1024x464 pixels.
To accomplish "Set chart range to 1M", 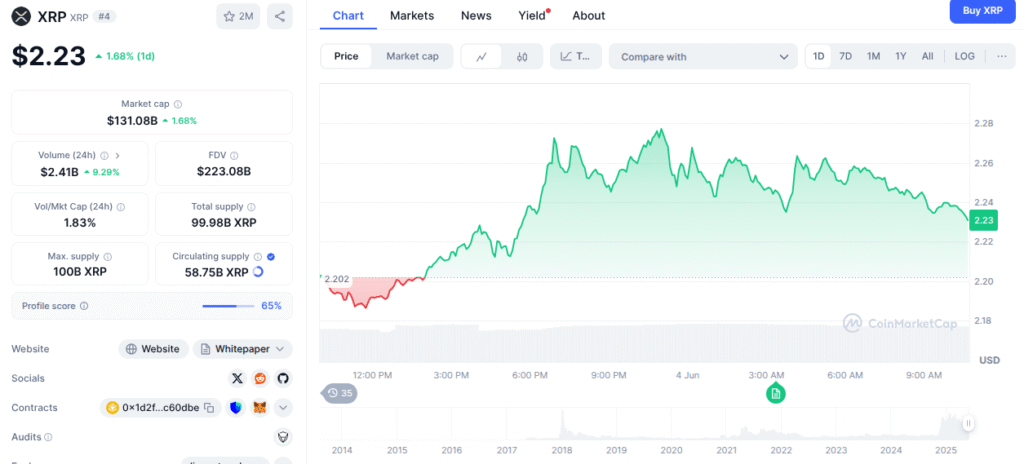I will coord(873,56).
